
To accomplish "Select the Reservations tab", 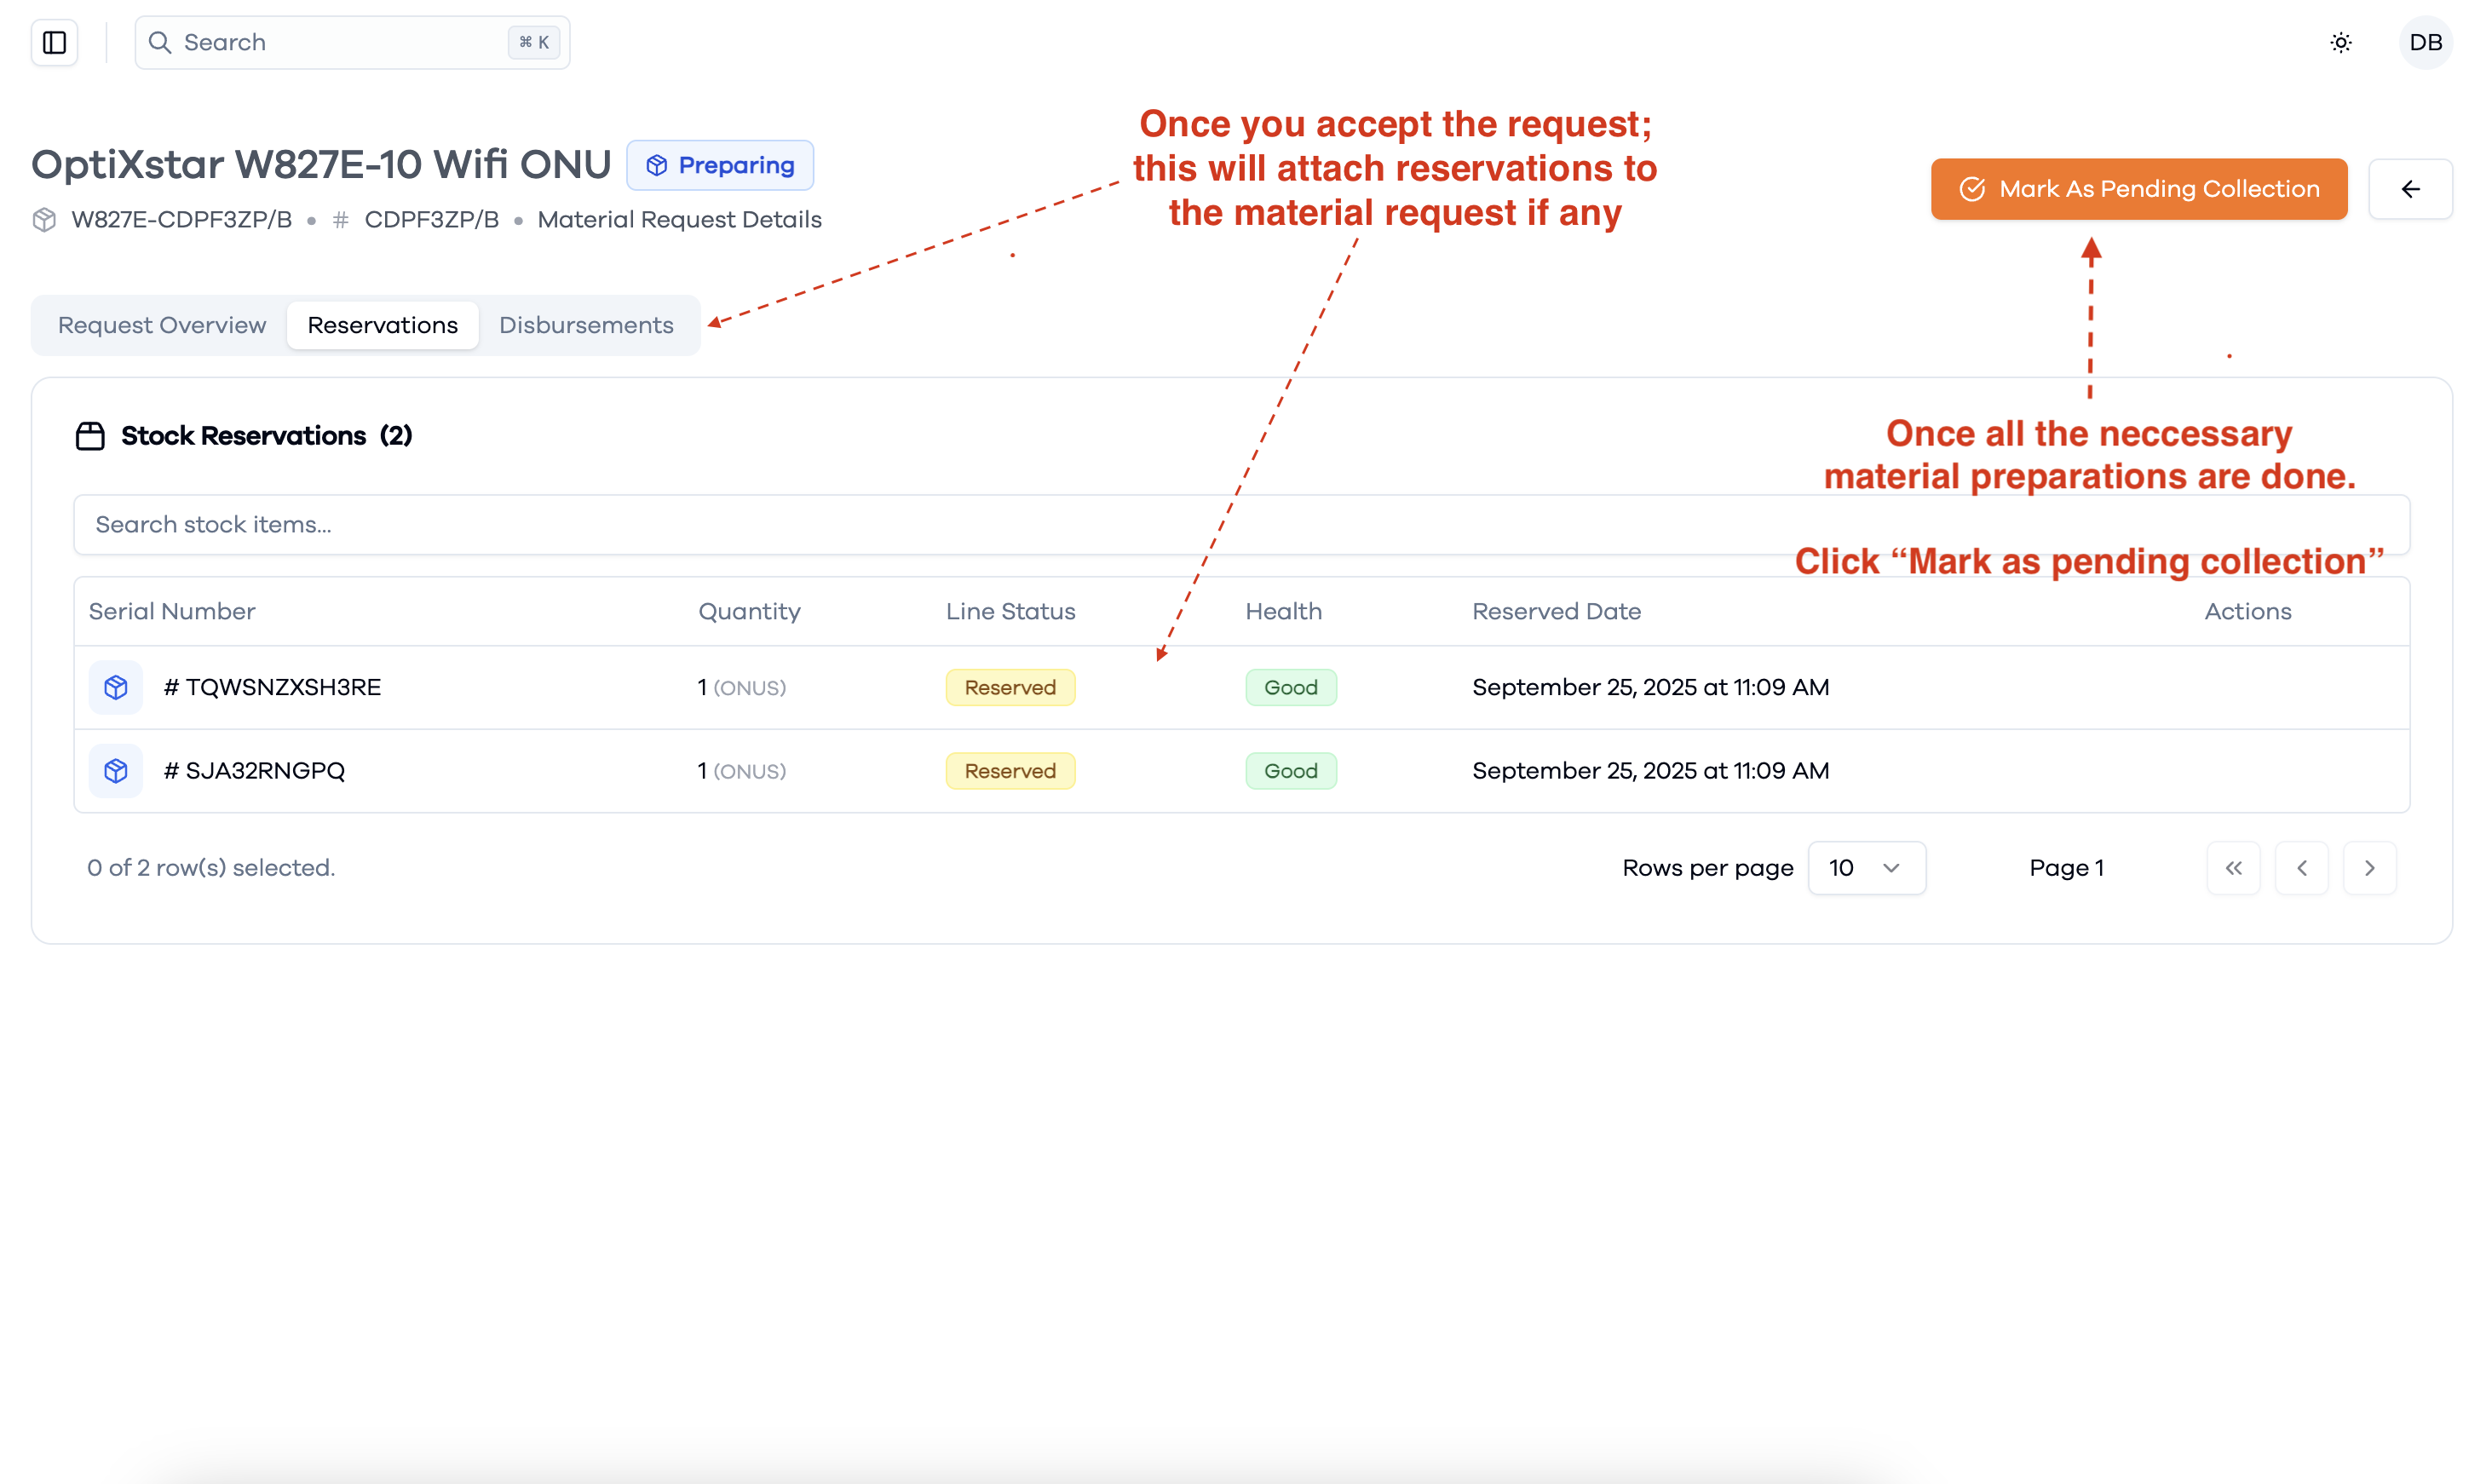I will pos(383,325).
